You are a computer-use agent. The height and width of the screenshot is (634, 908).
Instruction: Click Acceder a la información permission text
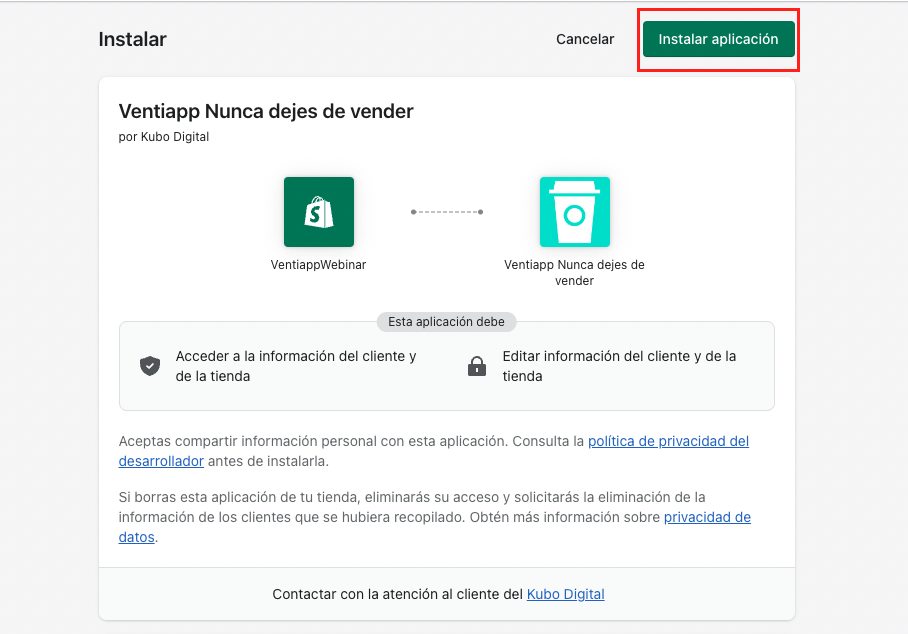tap(296, 366)
